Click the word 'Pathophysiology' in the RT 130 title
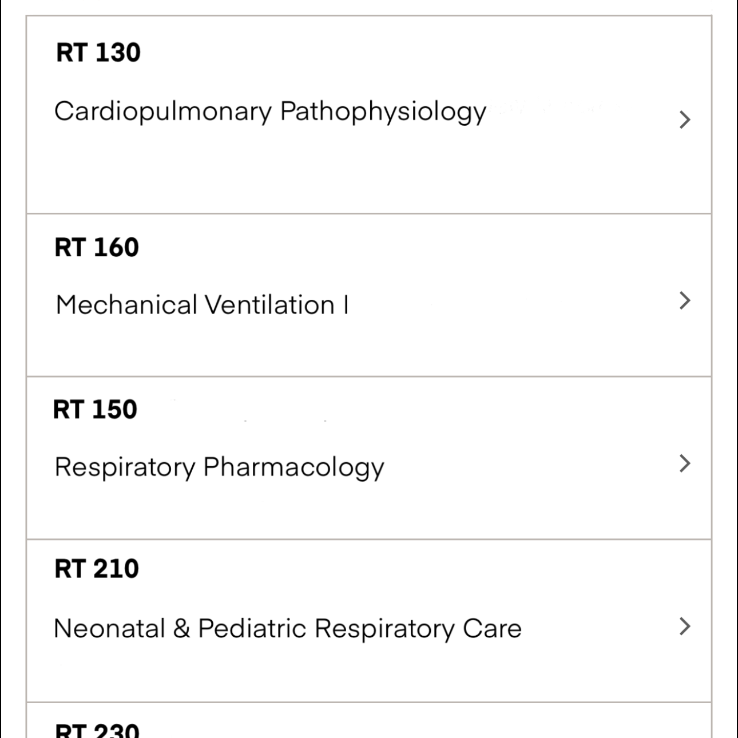738x738 pixels. (383, 112)
